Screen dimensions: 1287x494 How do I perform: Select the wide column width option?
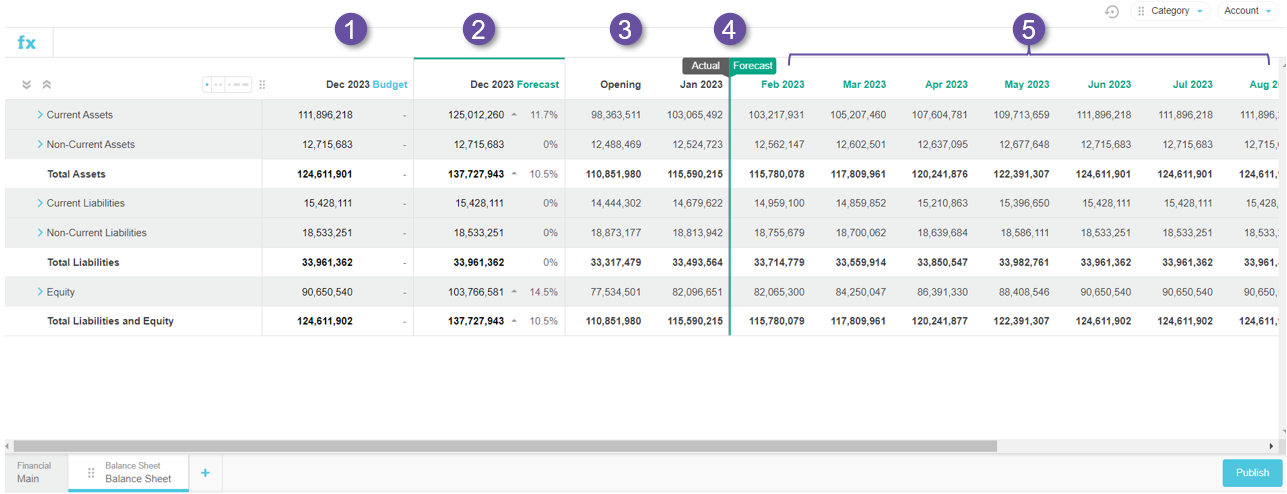pyautogui.click(x=240, y=85)
